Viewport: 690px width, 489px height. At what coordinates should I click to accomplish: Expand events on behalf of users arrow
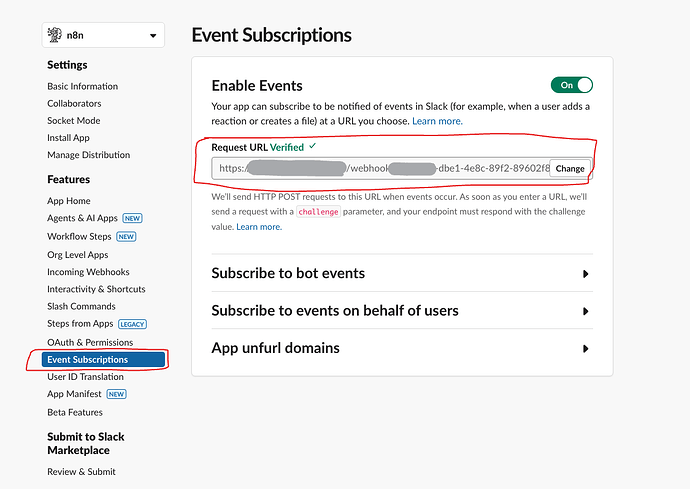click(x=585, y=311)
